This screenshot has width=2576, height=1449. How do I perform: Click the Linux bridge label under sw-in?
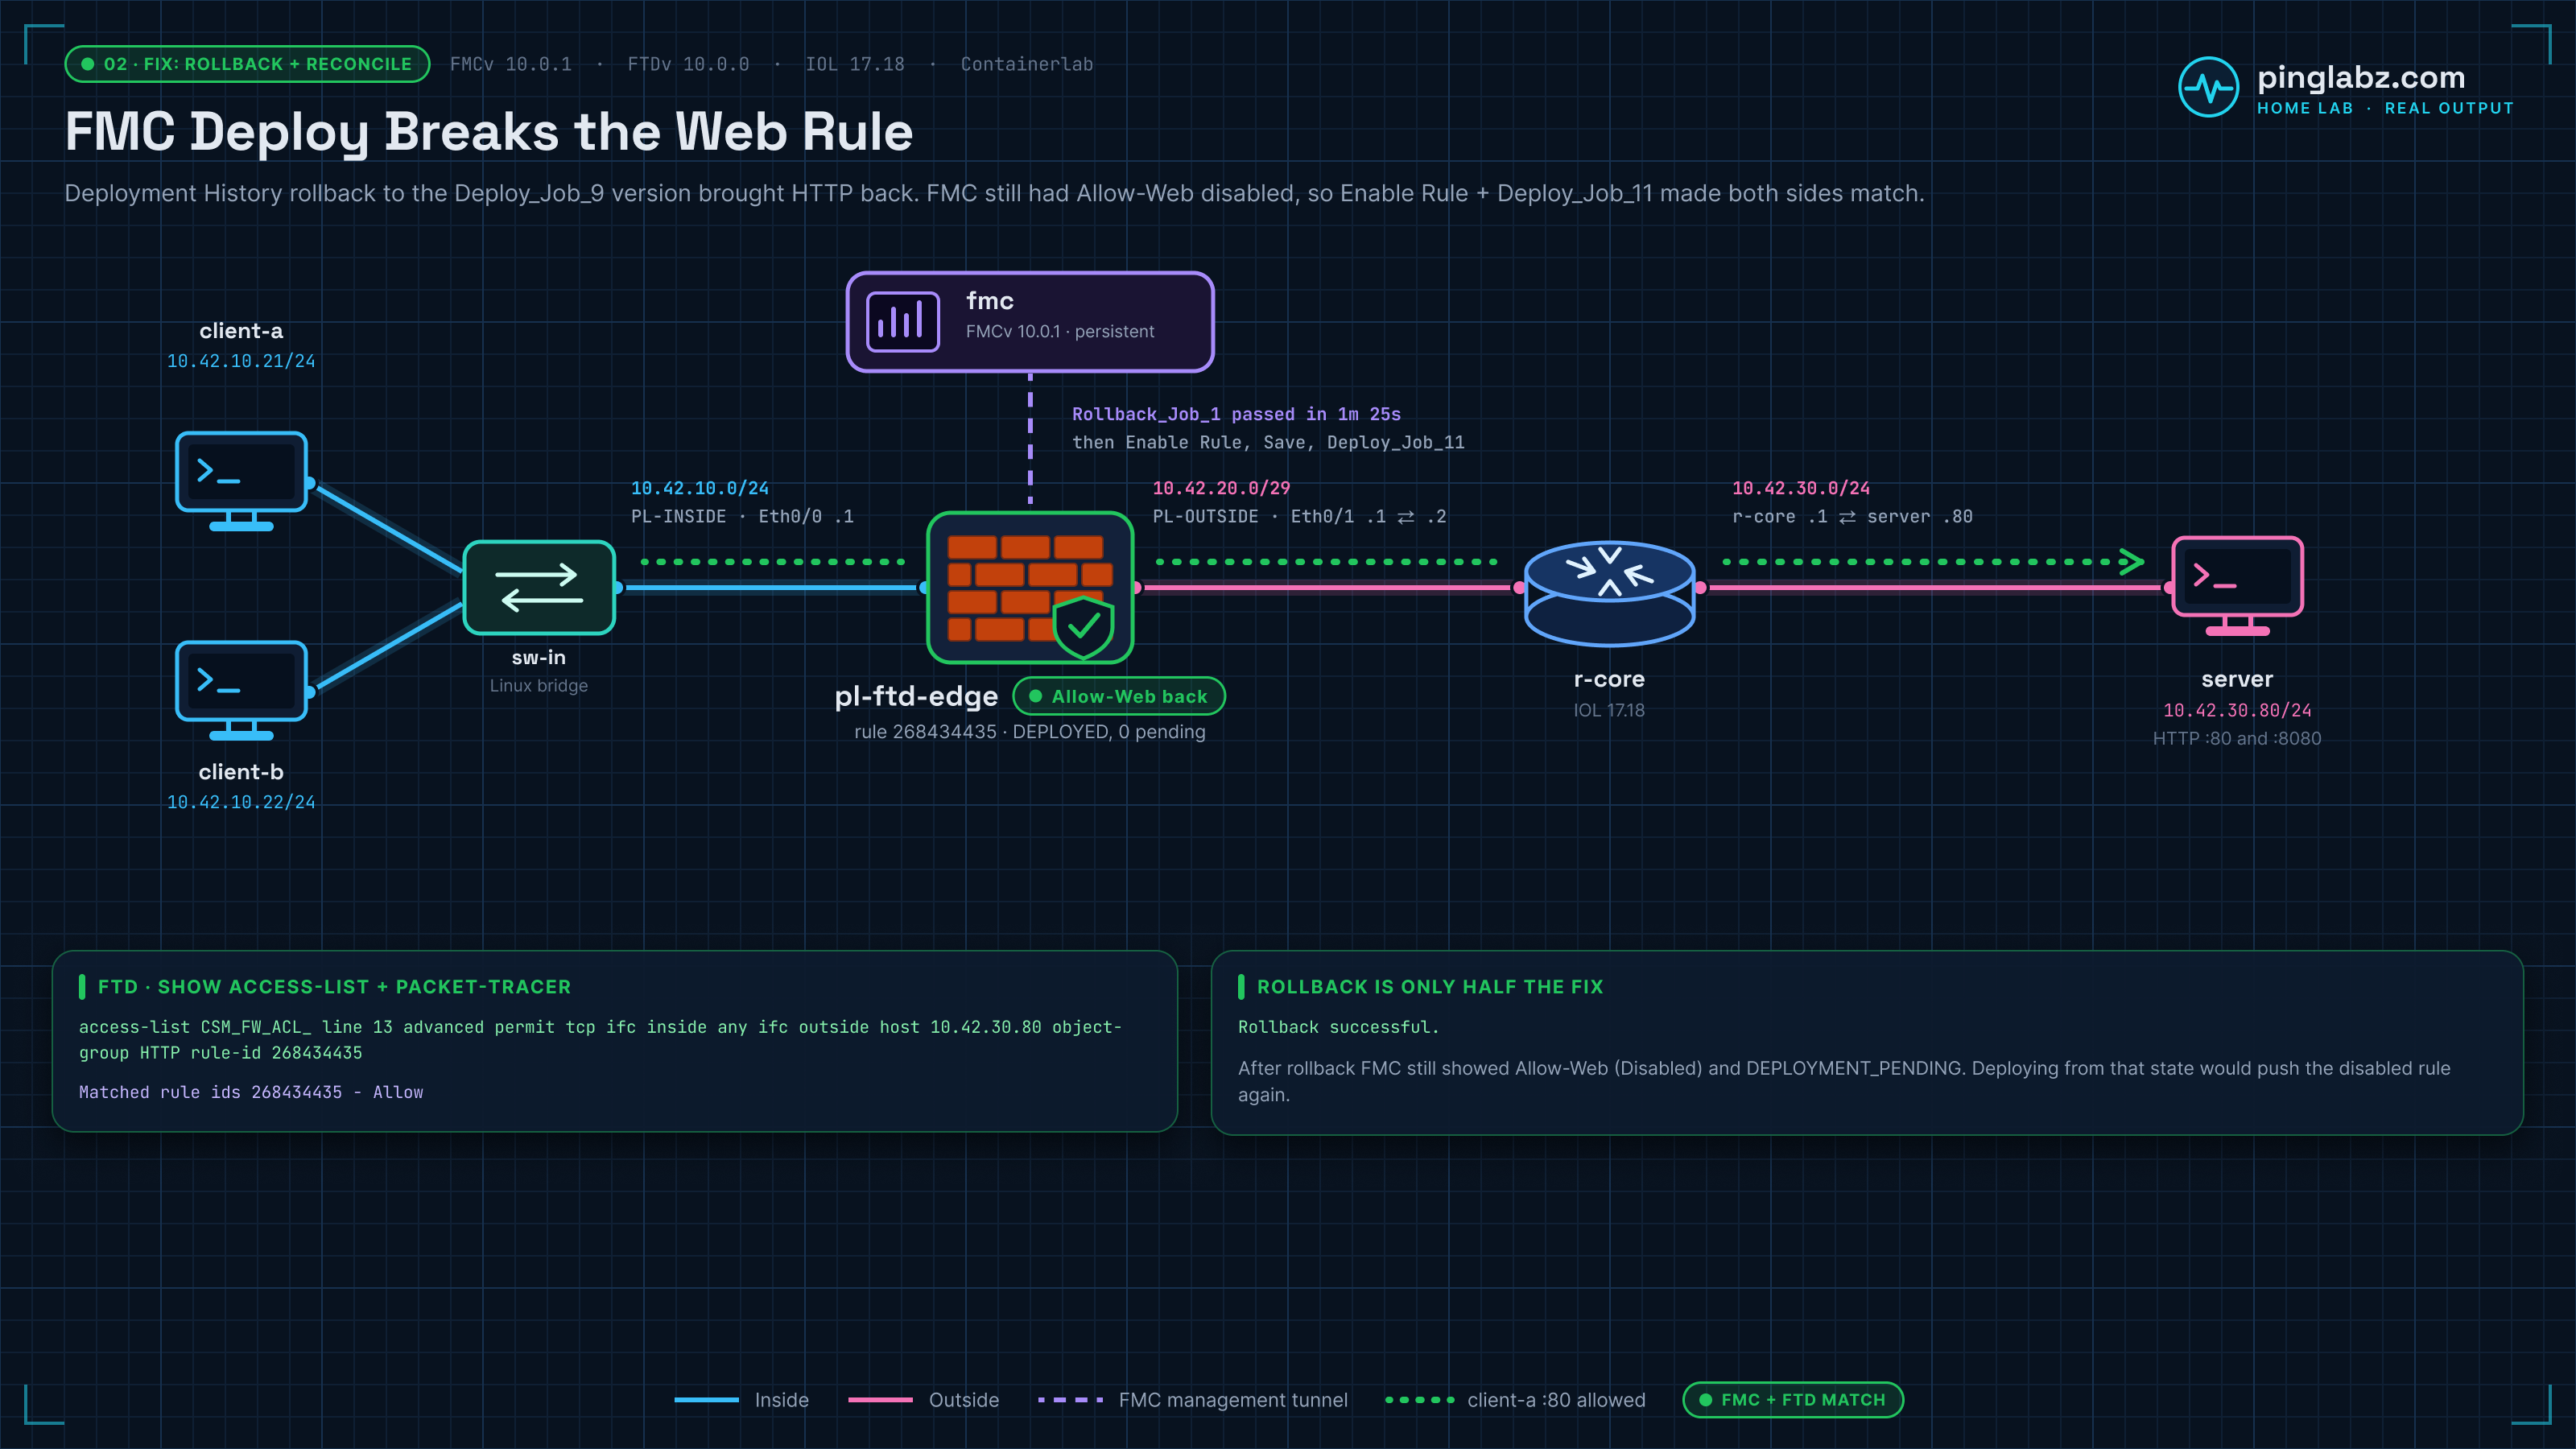click(539, 686)
